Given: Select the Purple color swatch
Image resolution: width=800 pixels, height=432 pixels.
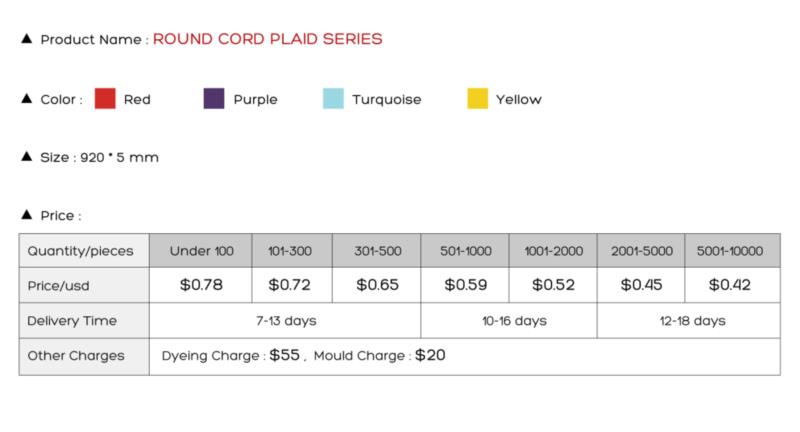Looking at the screenshot, I should [x=214, y=98].
